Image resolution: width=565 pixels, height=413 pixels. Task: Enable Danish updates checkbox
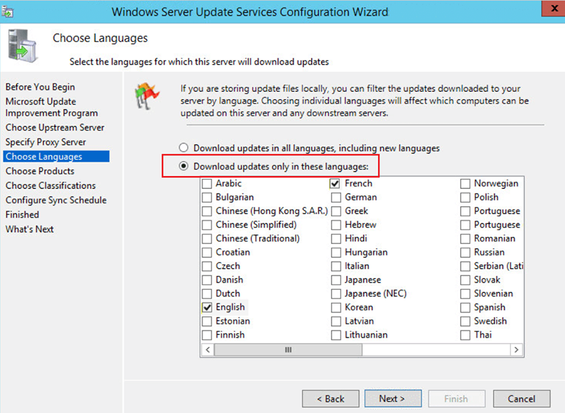tap(207, 280)
